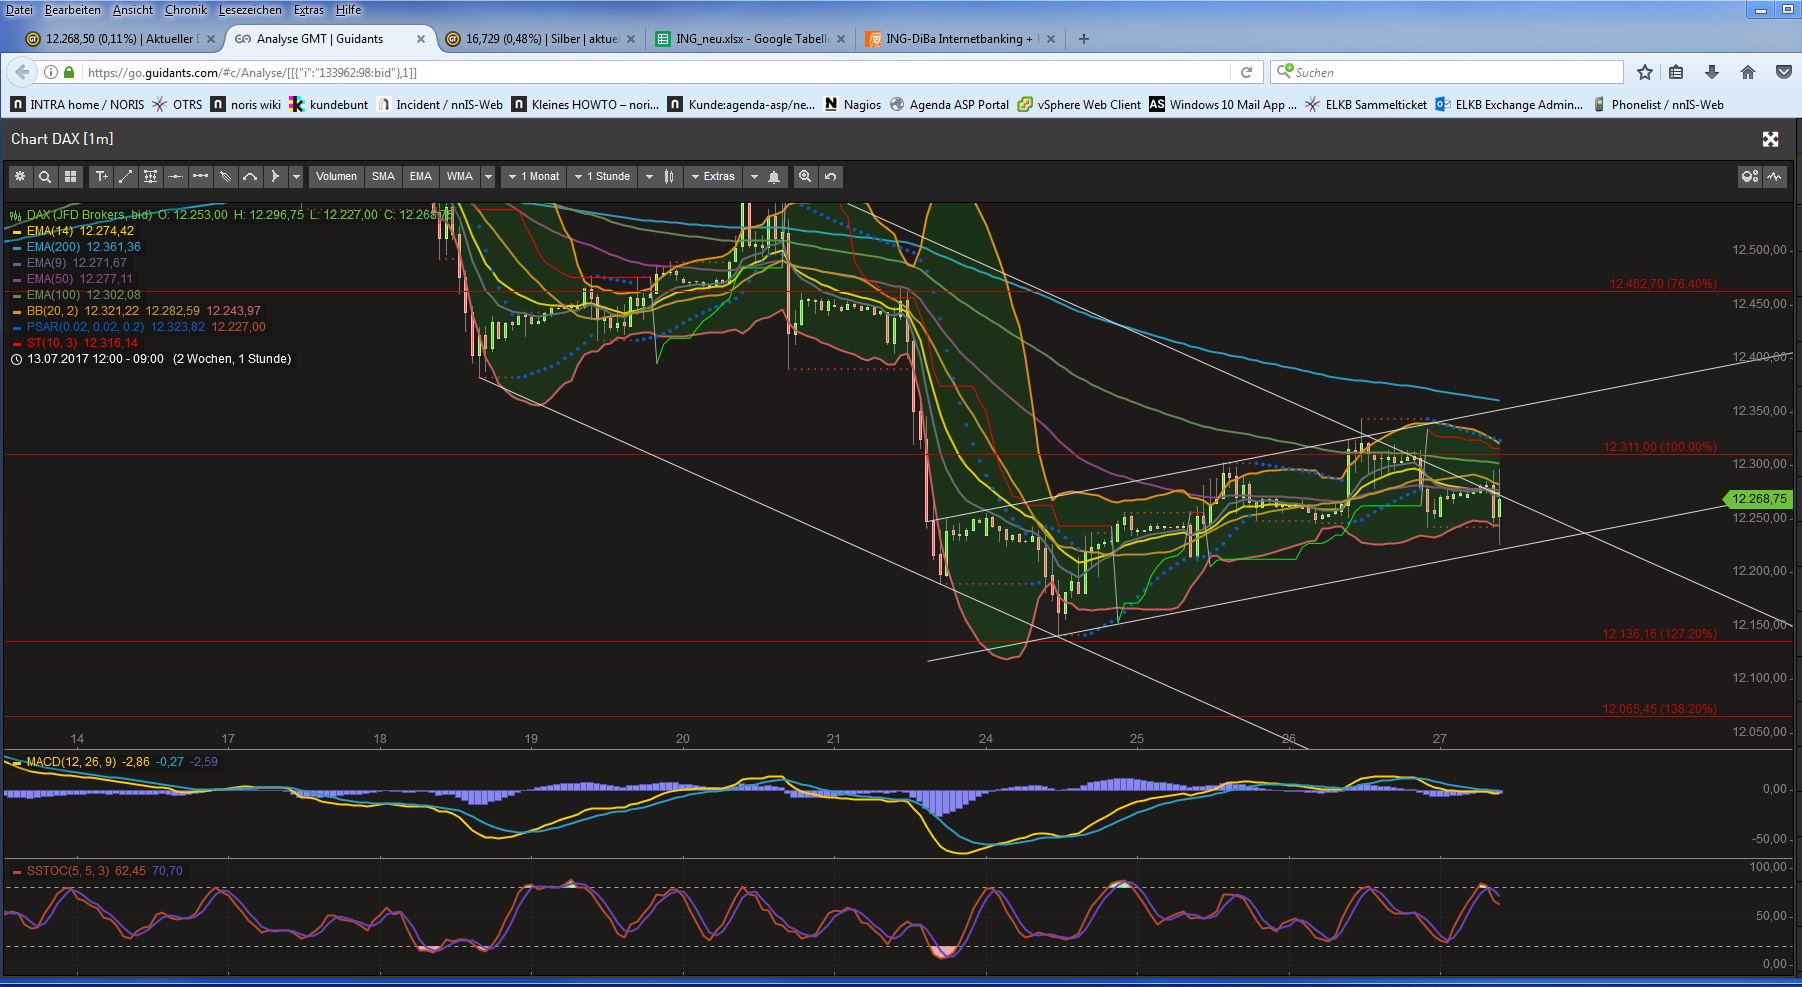
Task: Select the curve drawing tool
Action: point(250,177)
